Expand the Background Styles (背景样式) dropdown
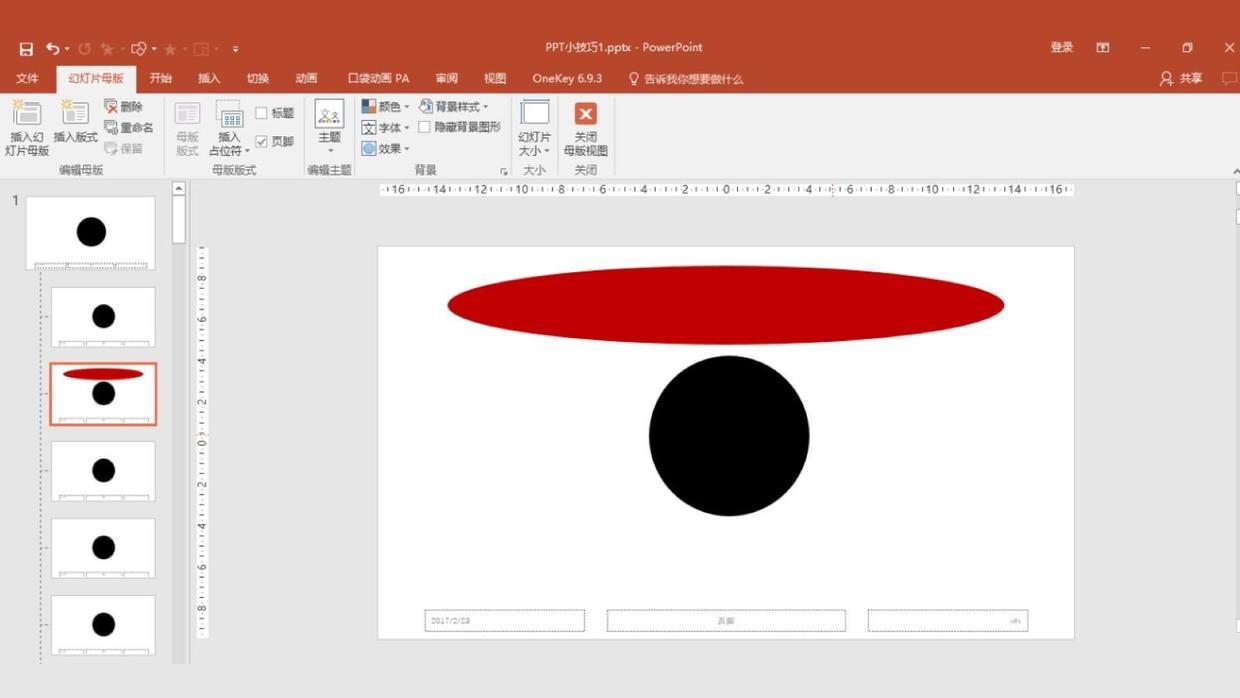 pos(454,106)
